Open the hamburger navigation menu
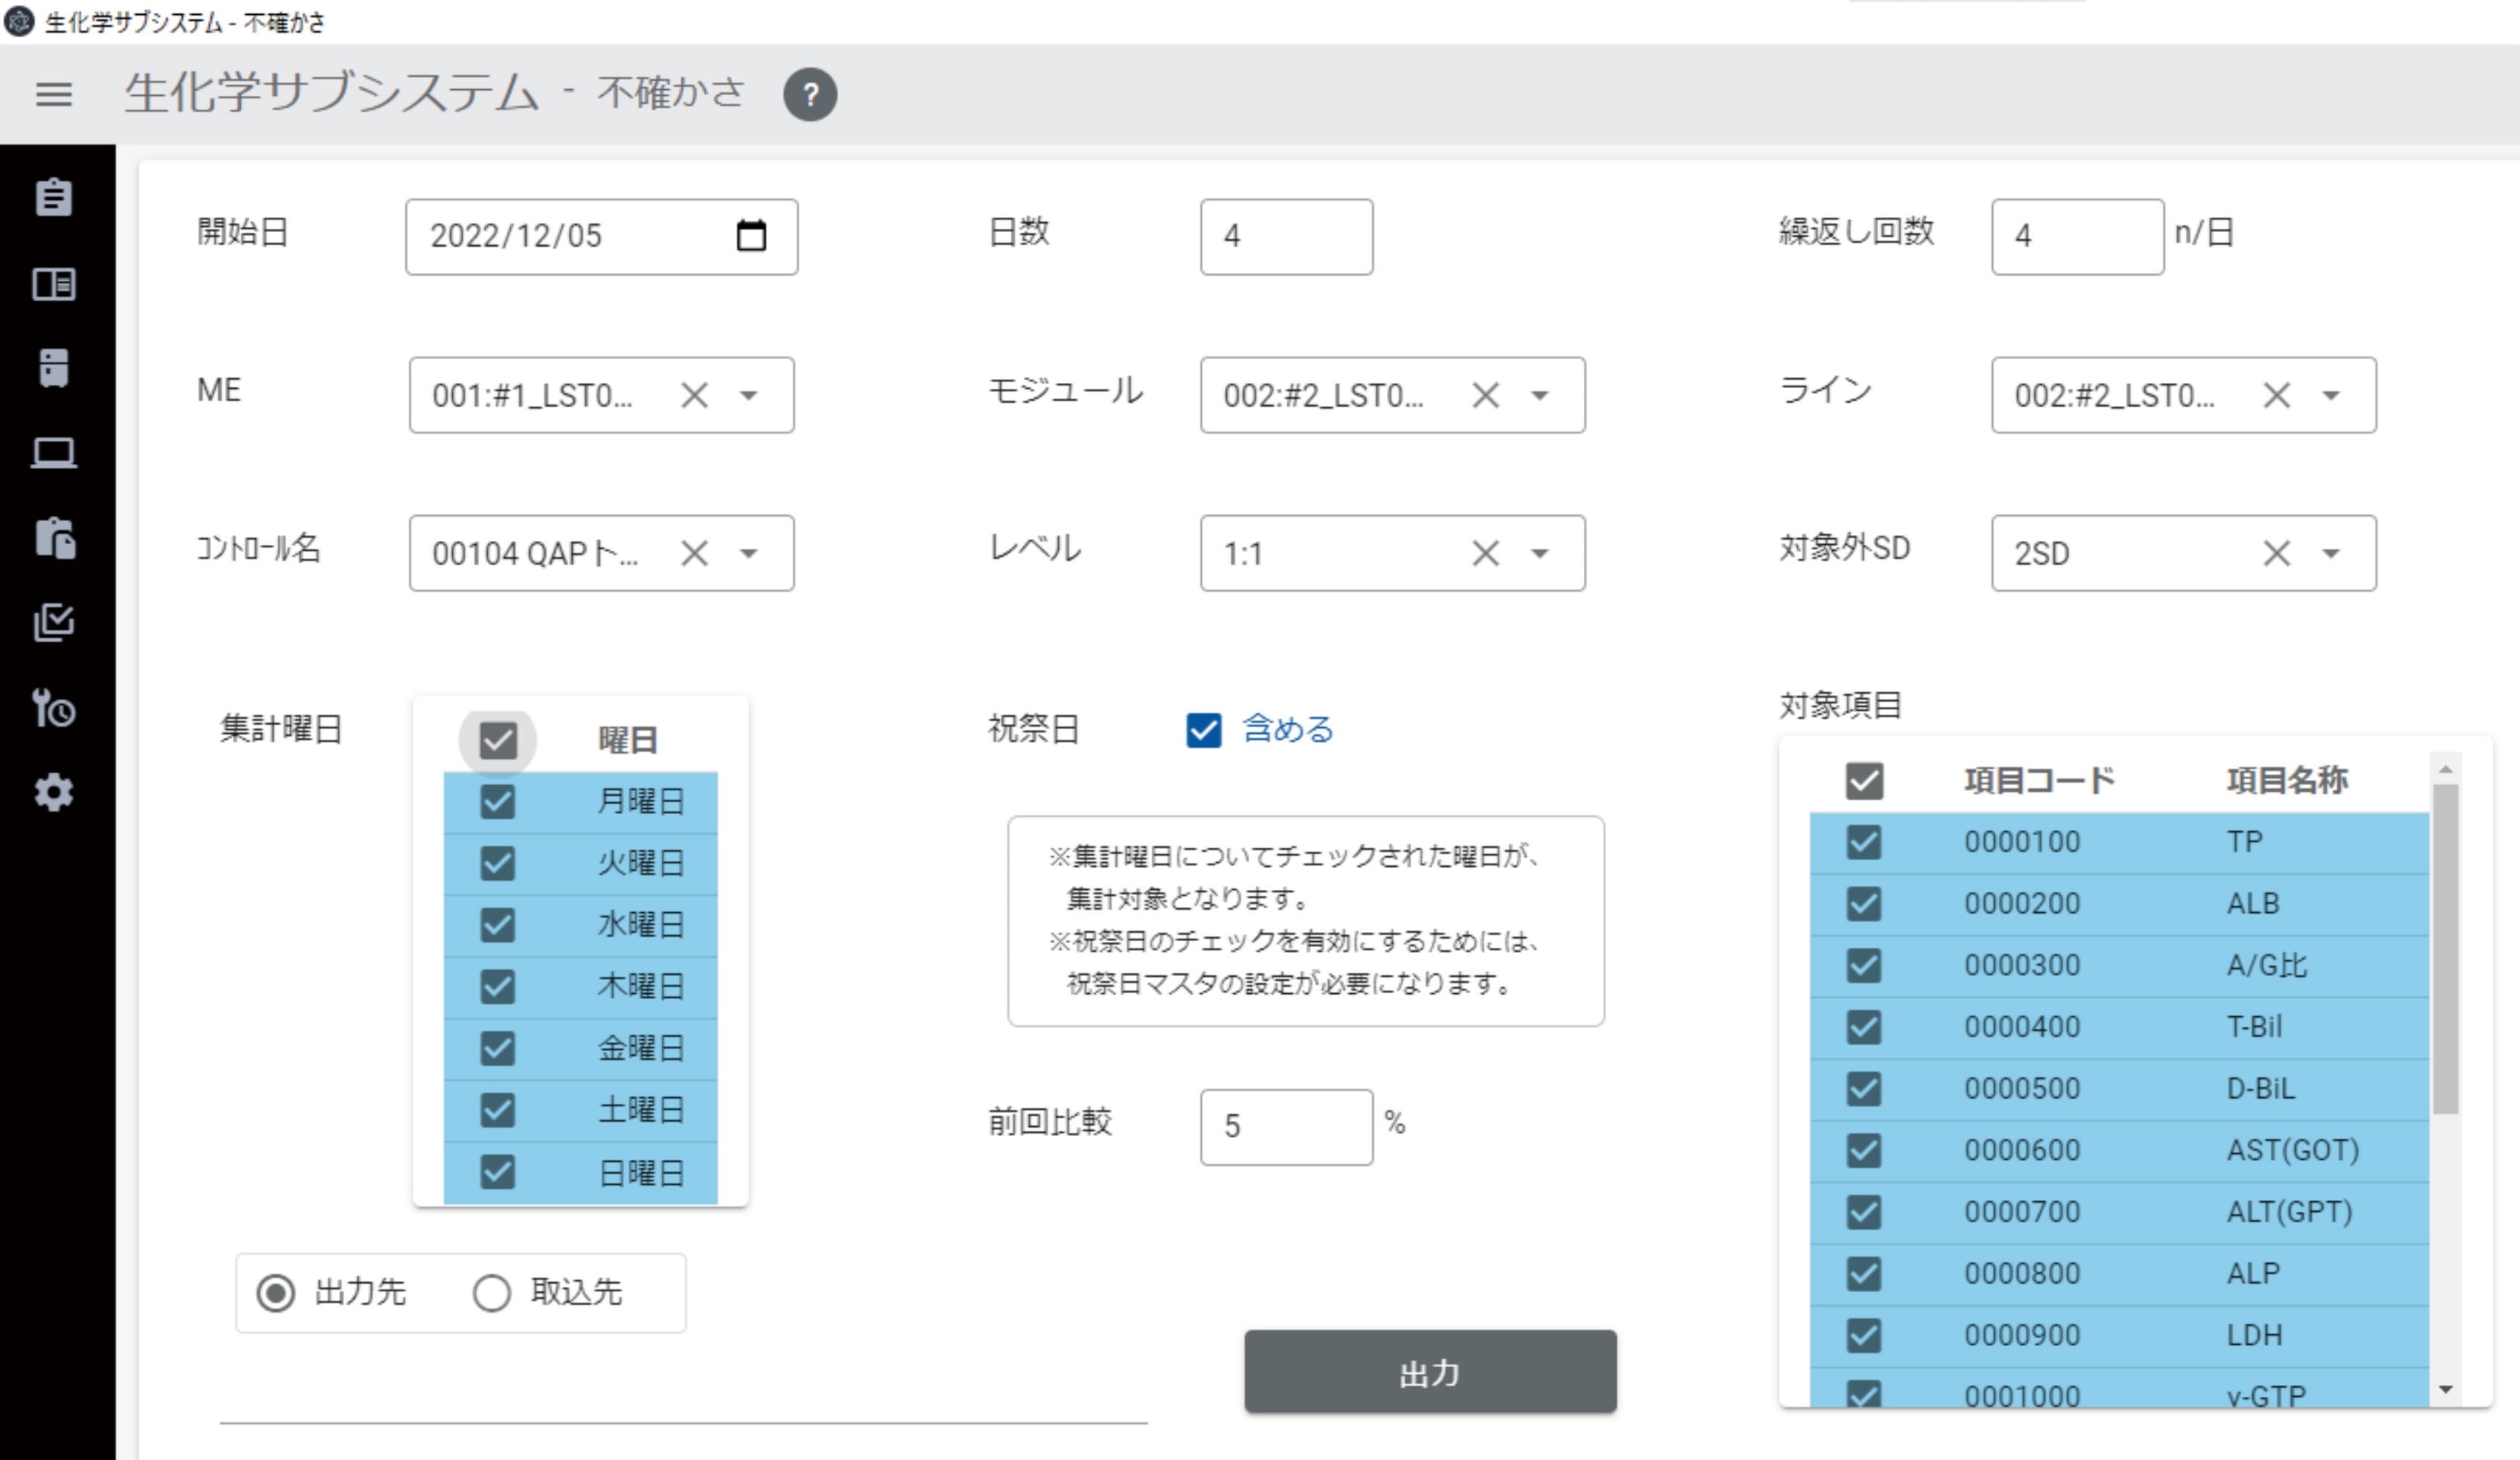 pyautogui.click(x=54, y=94)
